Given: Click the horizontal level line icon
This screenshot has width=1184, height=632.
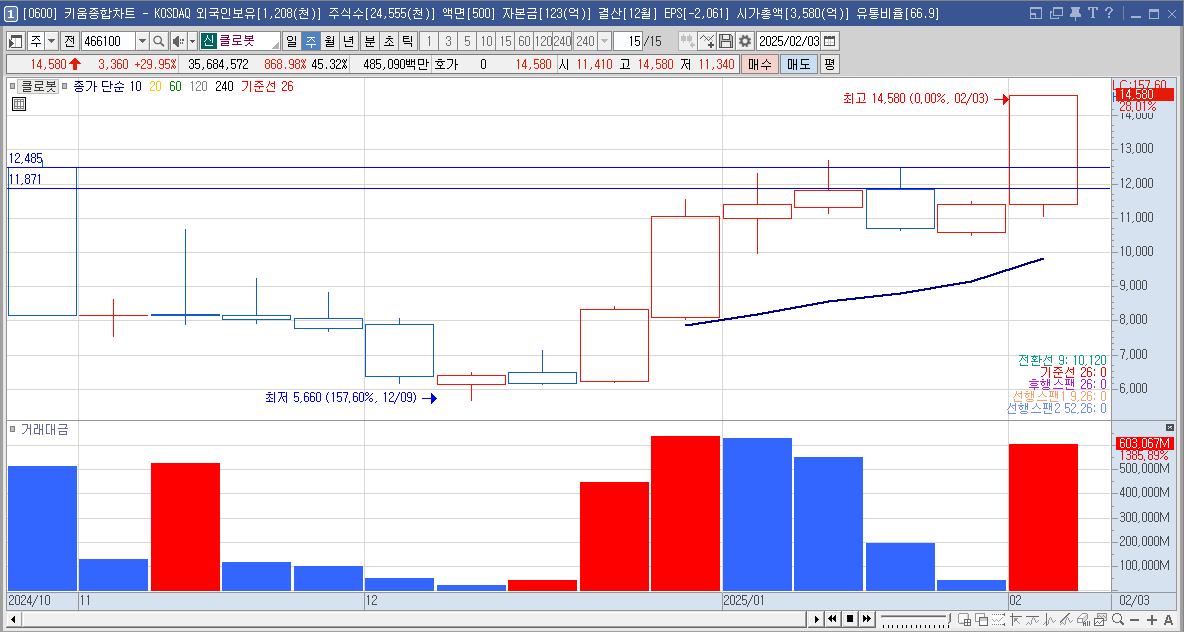Looking at the screenshot, I should (x=1032, y=619).
